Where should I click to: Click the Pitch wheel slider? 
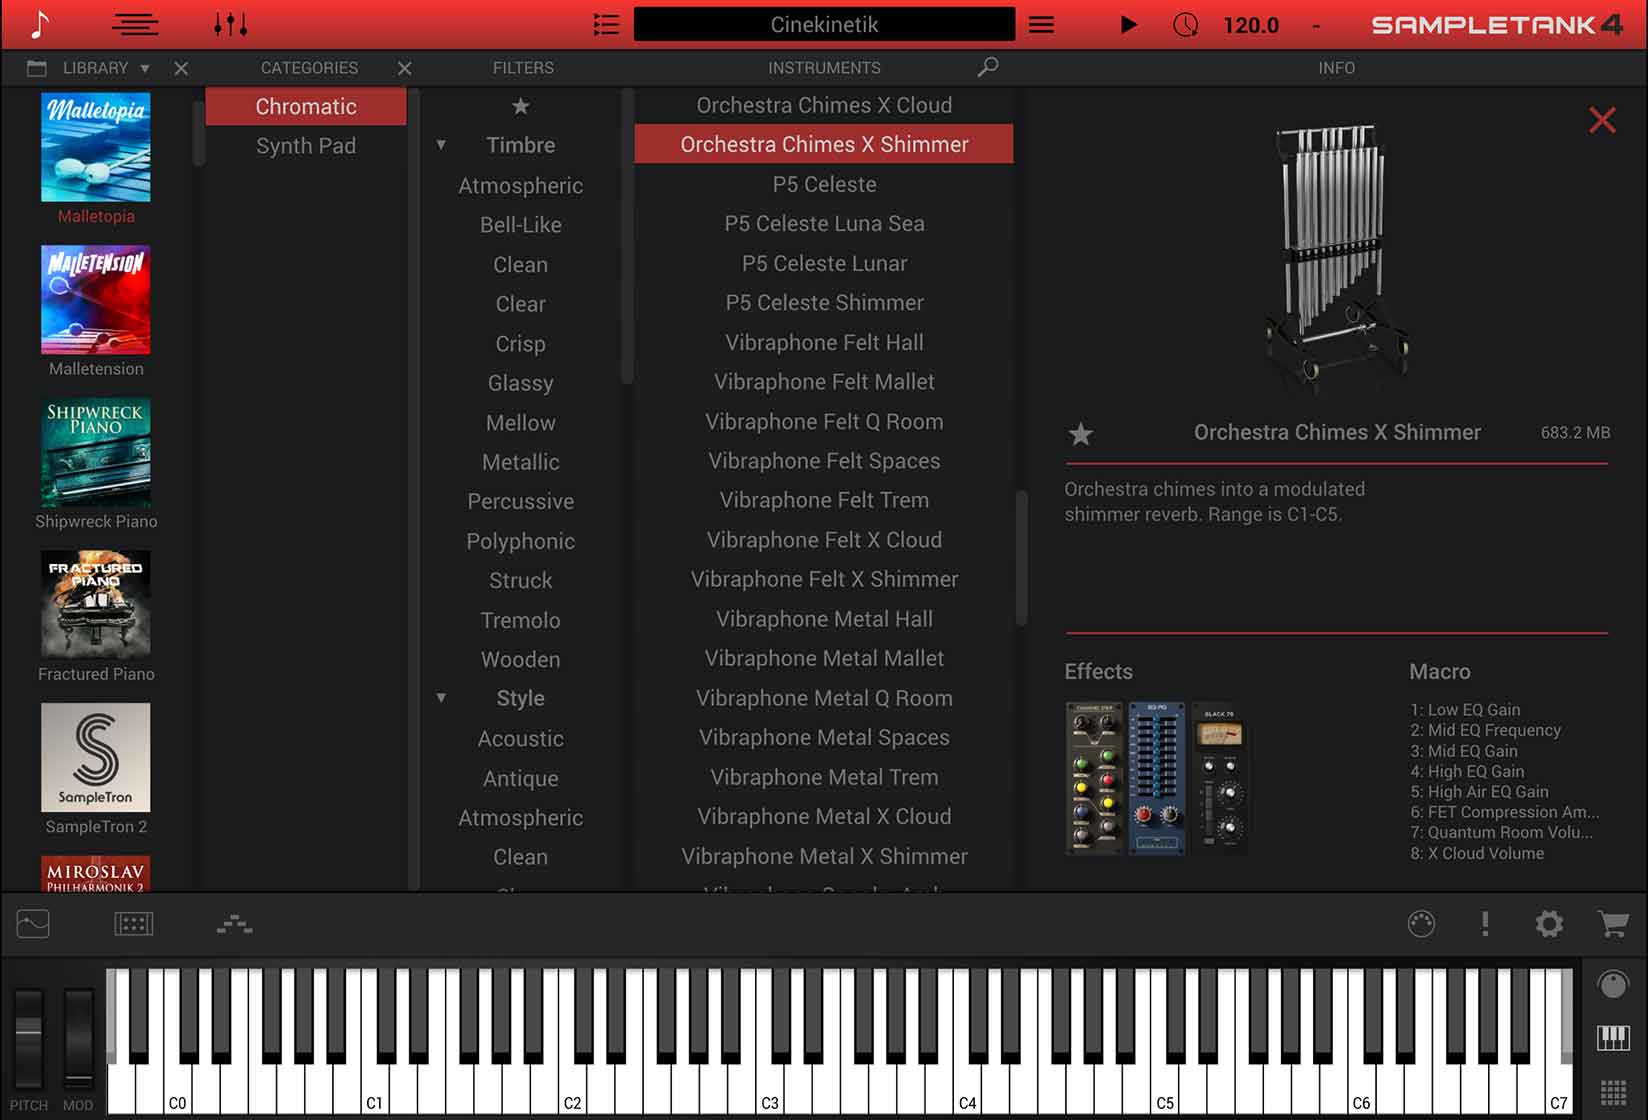click(x=28, y=1038)
